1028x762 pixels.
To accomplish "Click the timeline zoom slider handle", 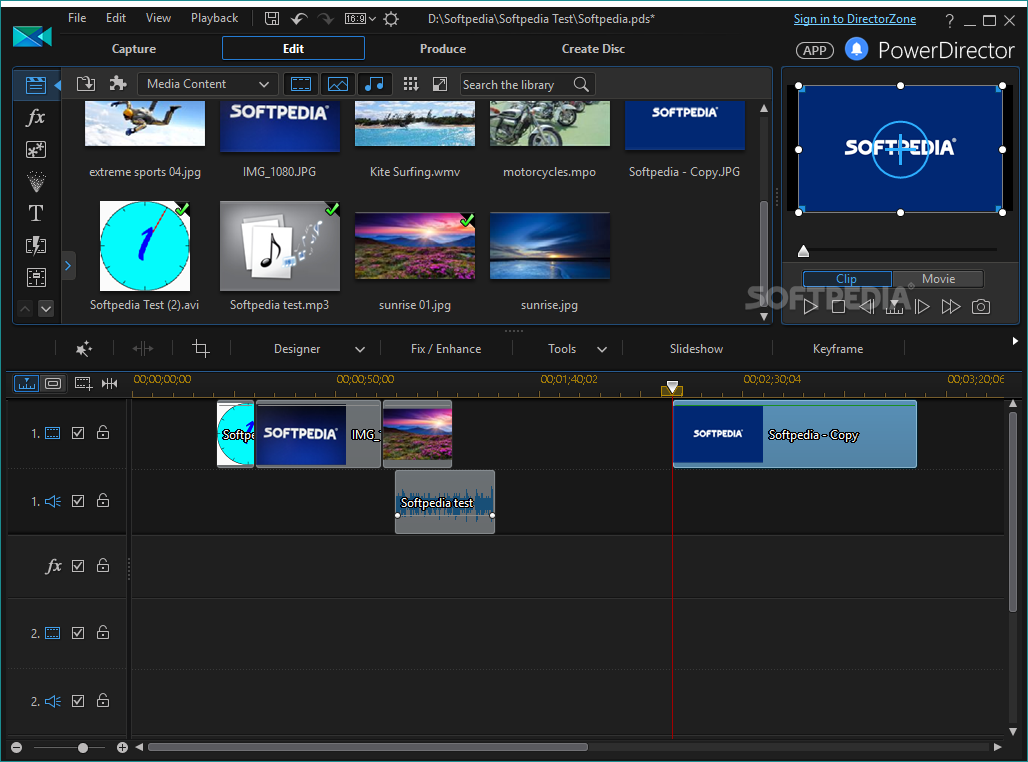I will [83, 748].
